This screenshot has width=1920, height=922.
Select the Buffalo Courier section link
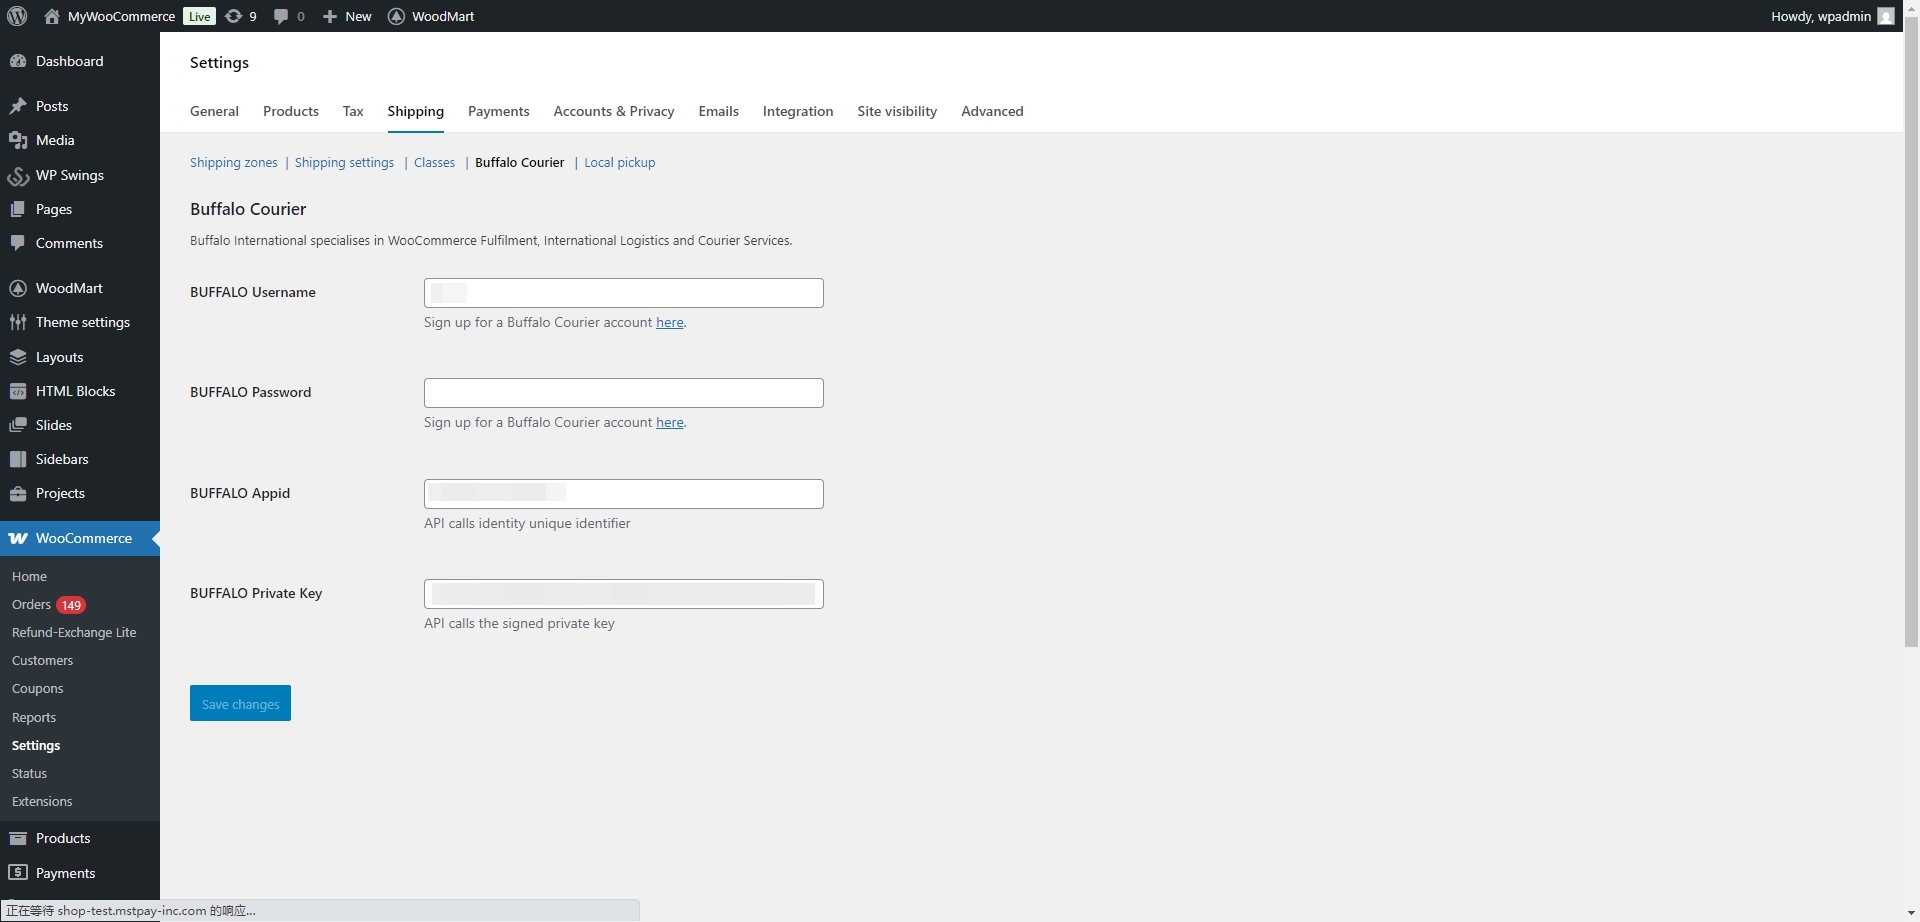(x=520, y=162)
